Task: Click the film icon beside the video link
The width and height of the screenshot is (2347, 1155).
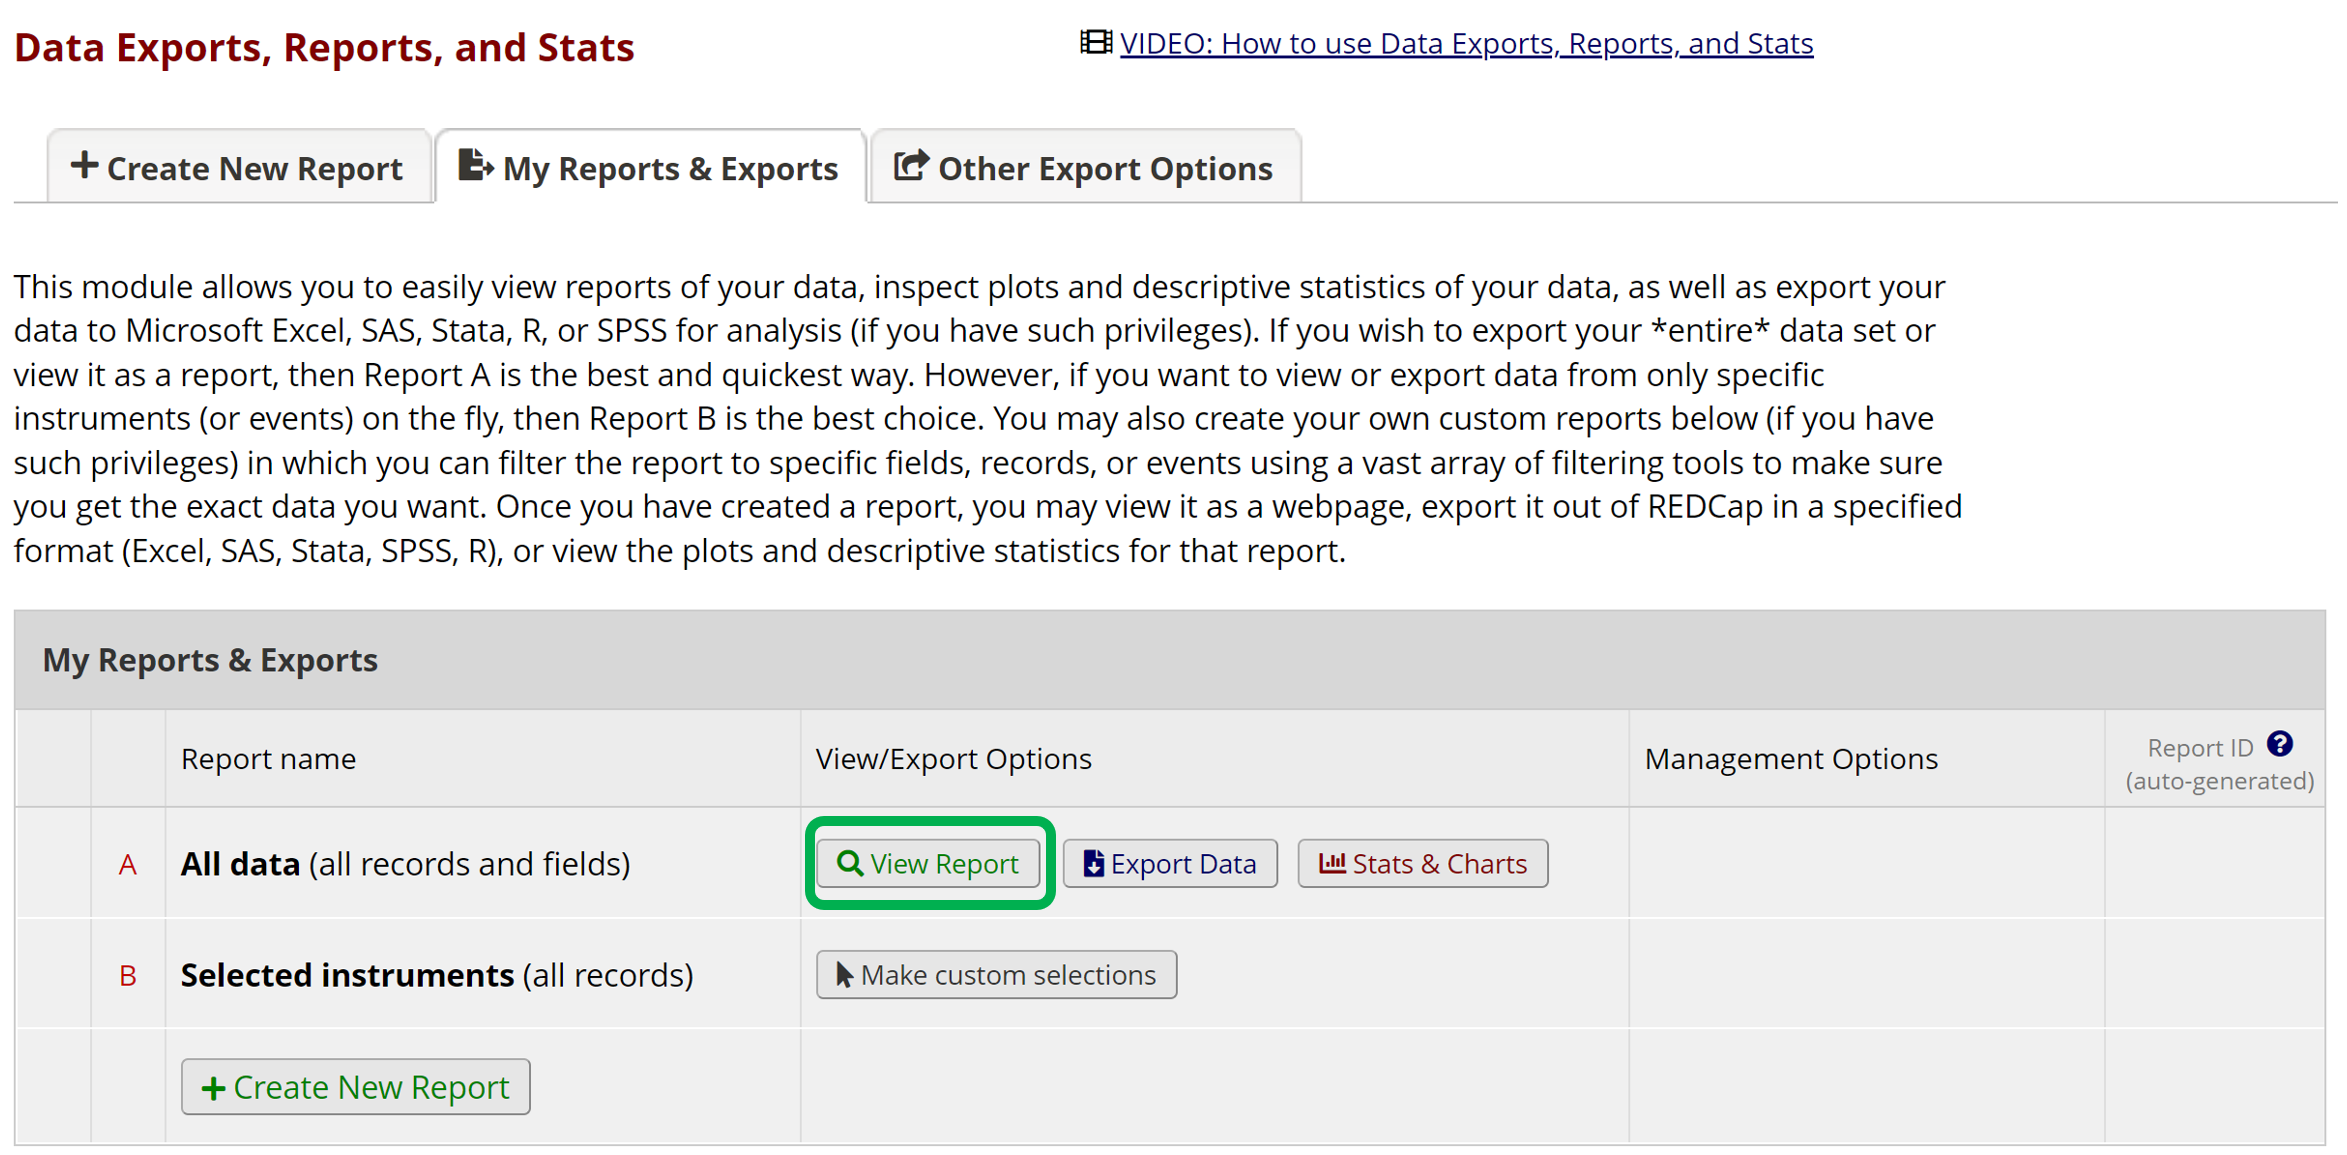Action: 1095,43
